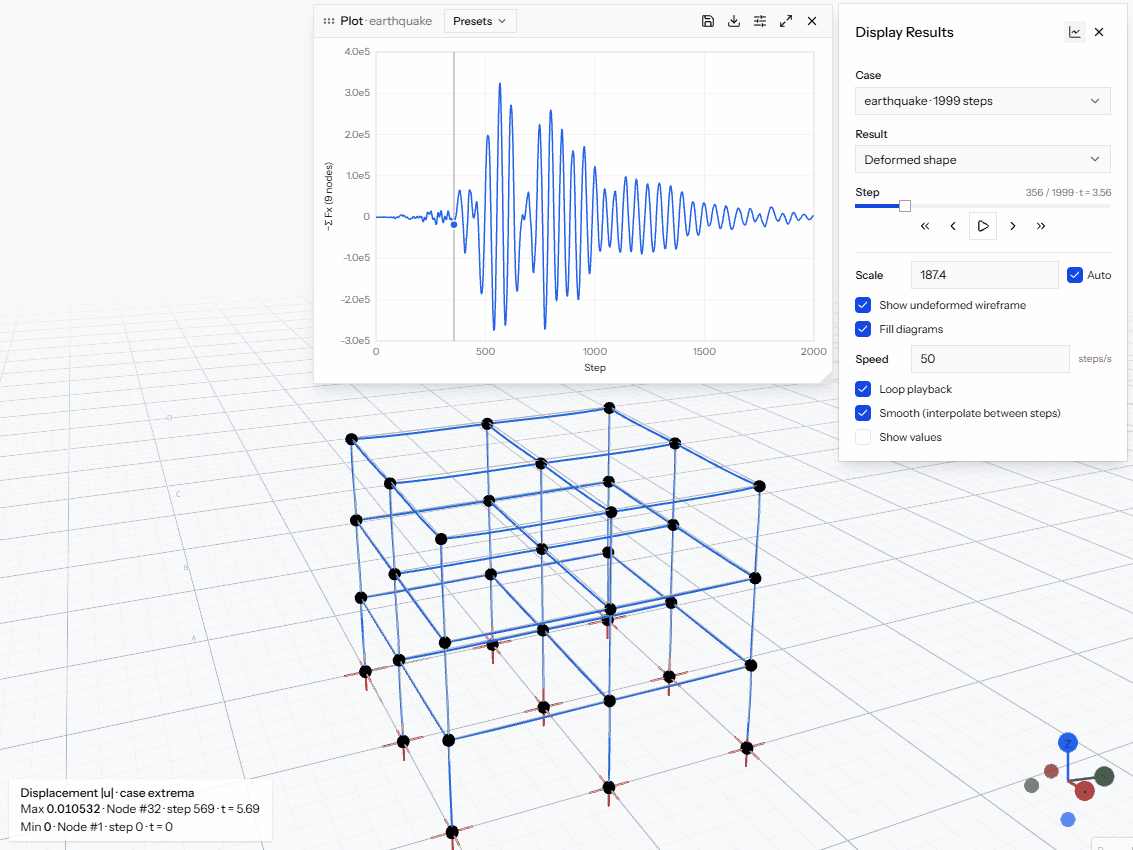Viewport: 1133px width, 850px height.
Task: Go back one step
Action: (953, 226)
